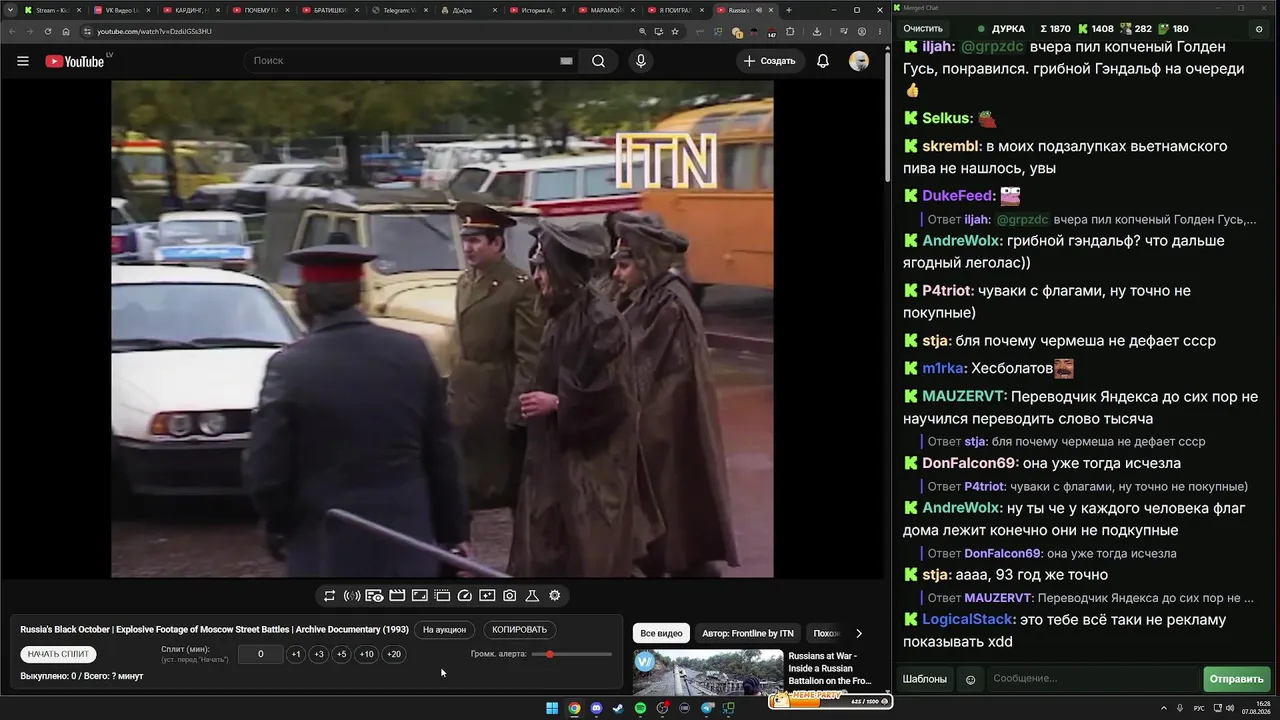Switch to the КАРДИНГ tab
This screenshot has width=1280, height=720.
(191, 10)
